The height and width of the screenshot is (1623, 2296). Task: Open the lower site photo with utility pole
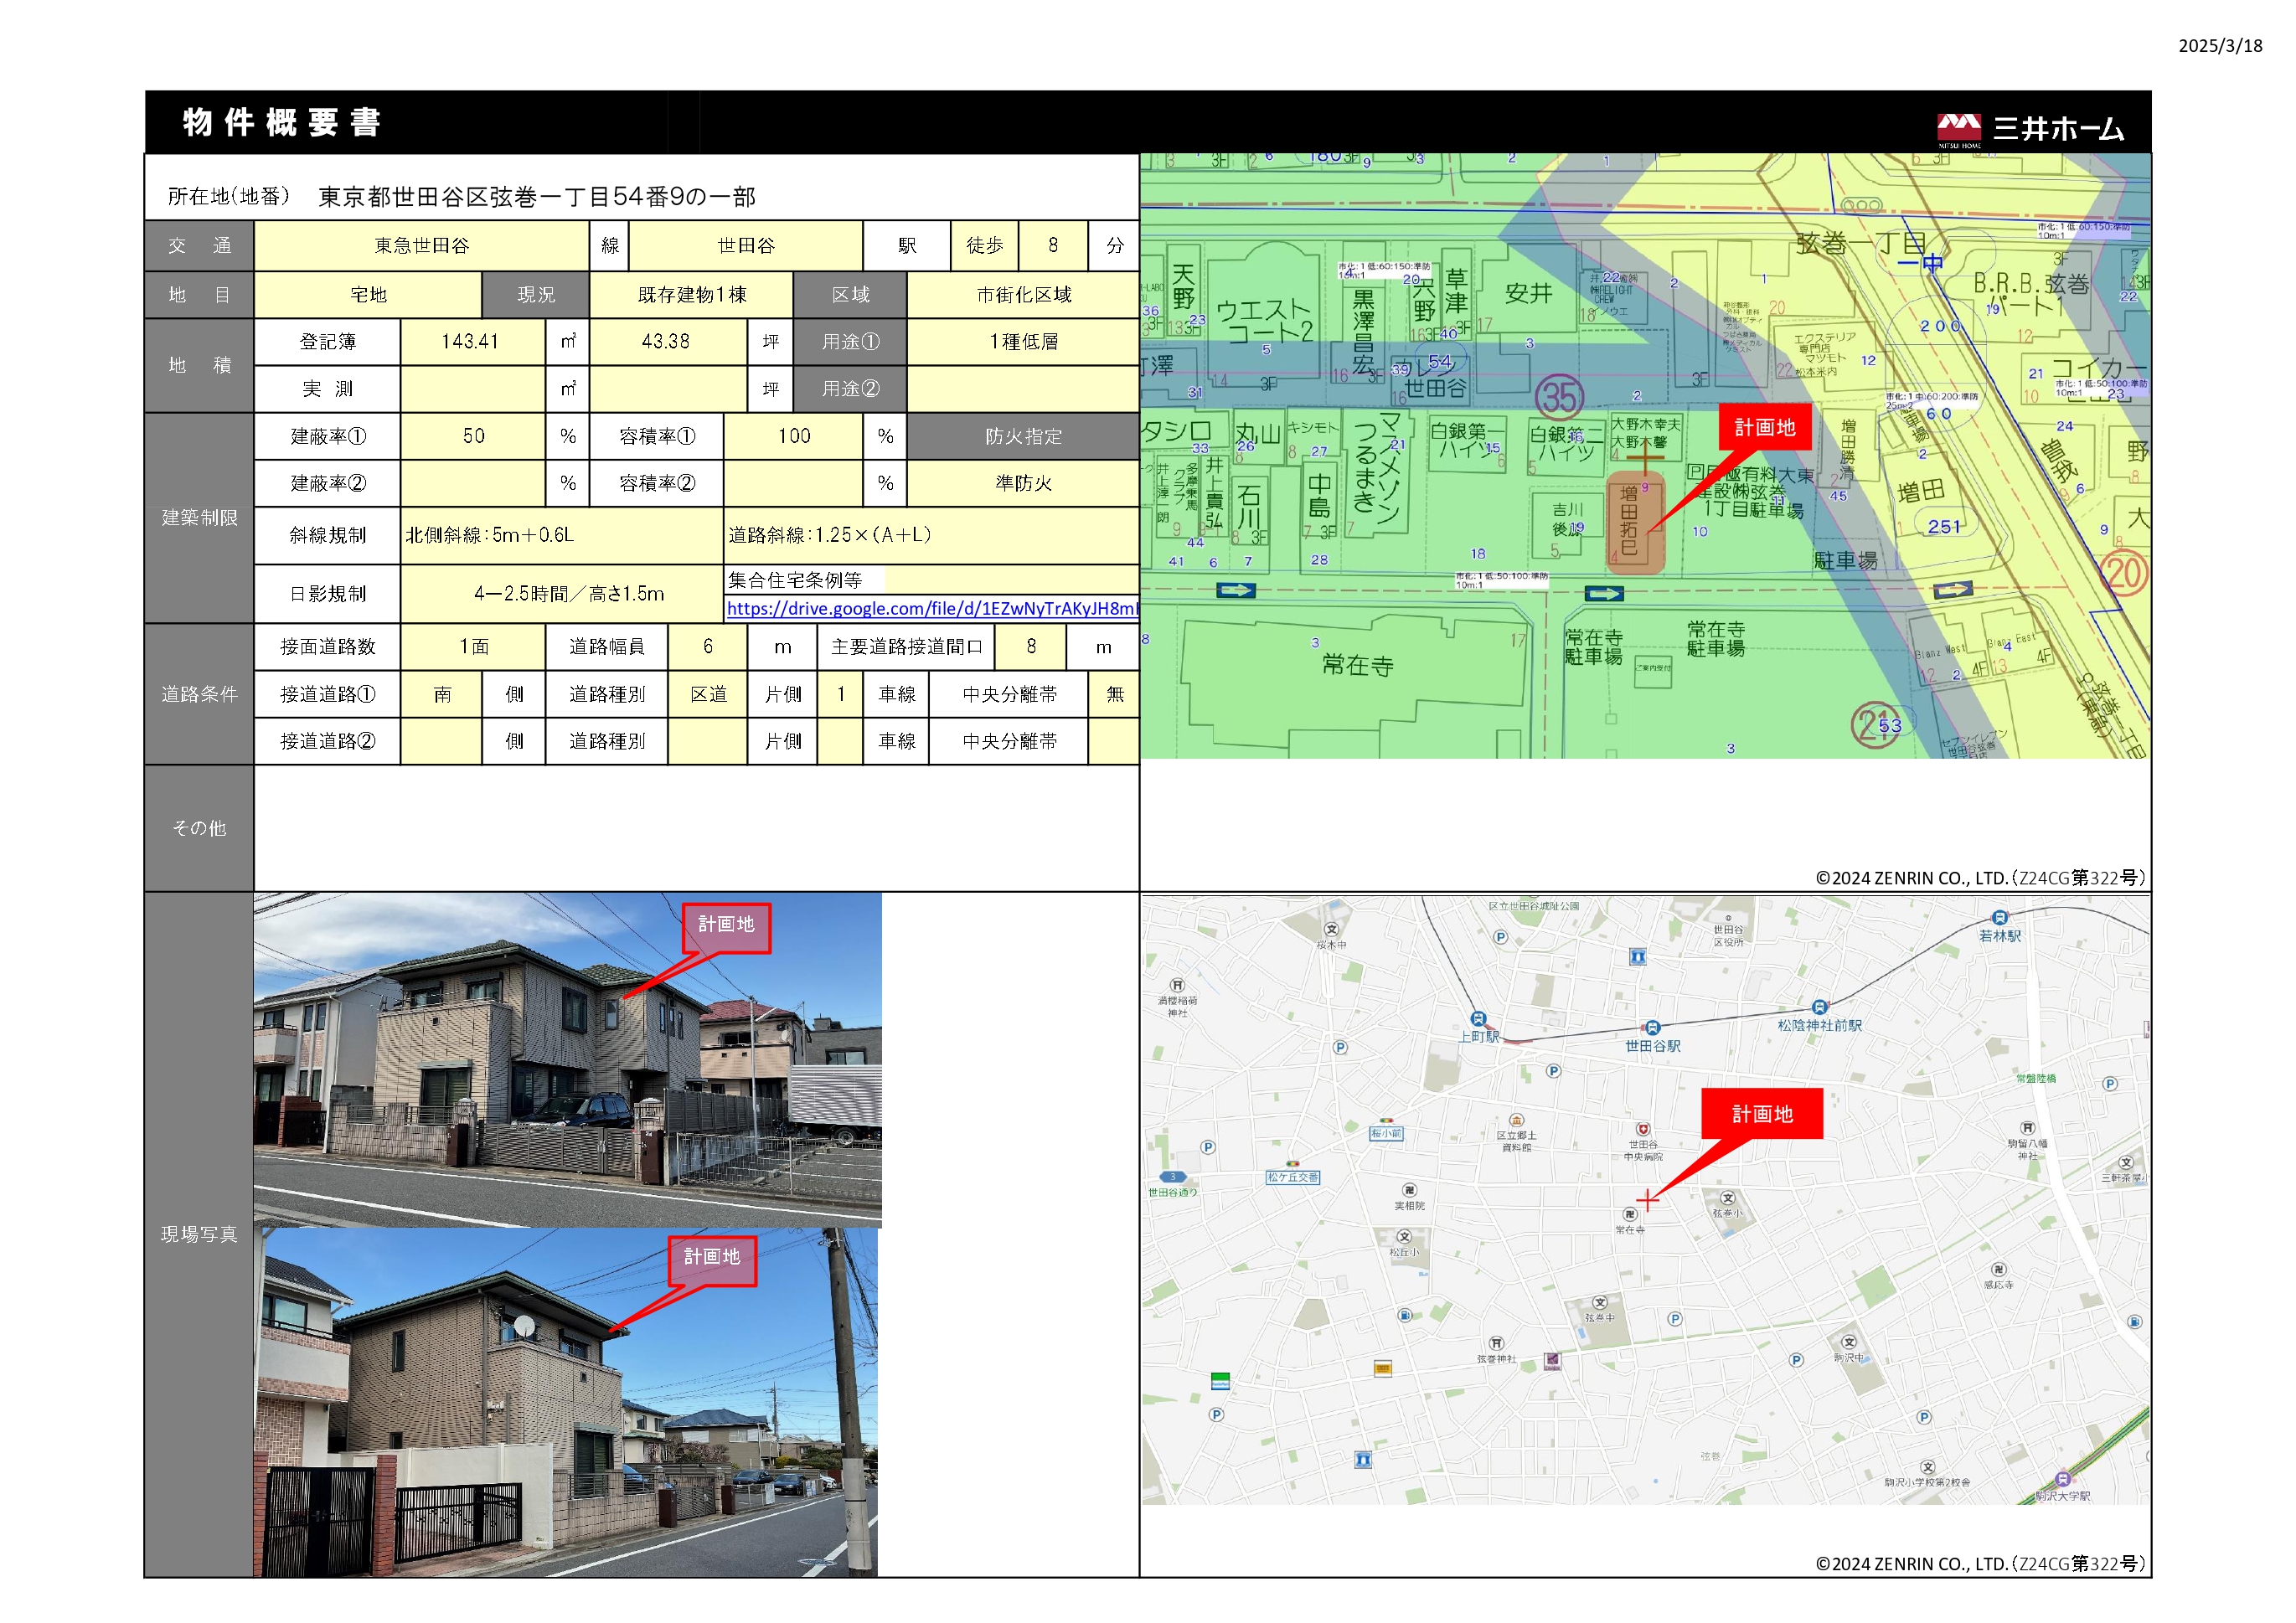pyautogui.click(x=566, y=1402)
